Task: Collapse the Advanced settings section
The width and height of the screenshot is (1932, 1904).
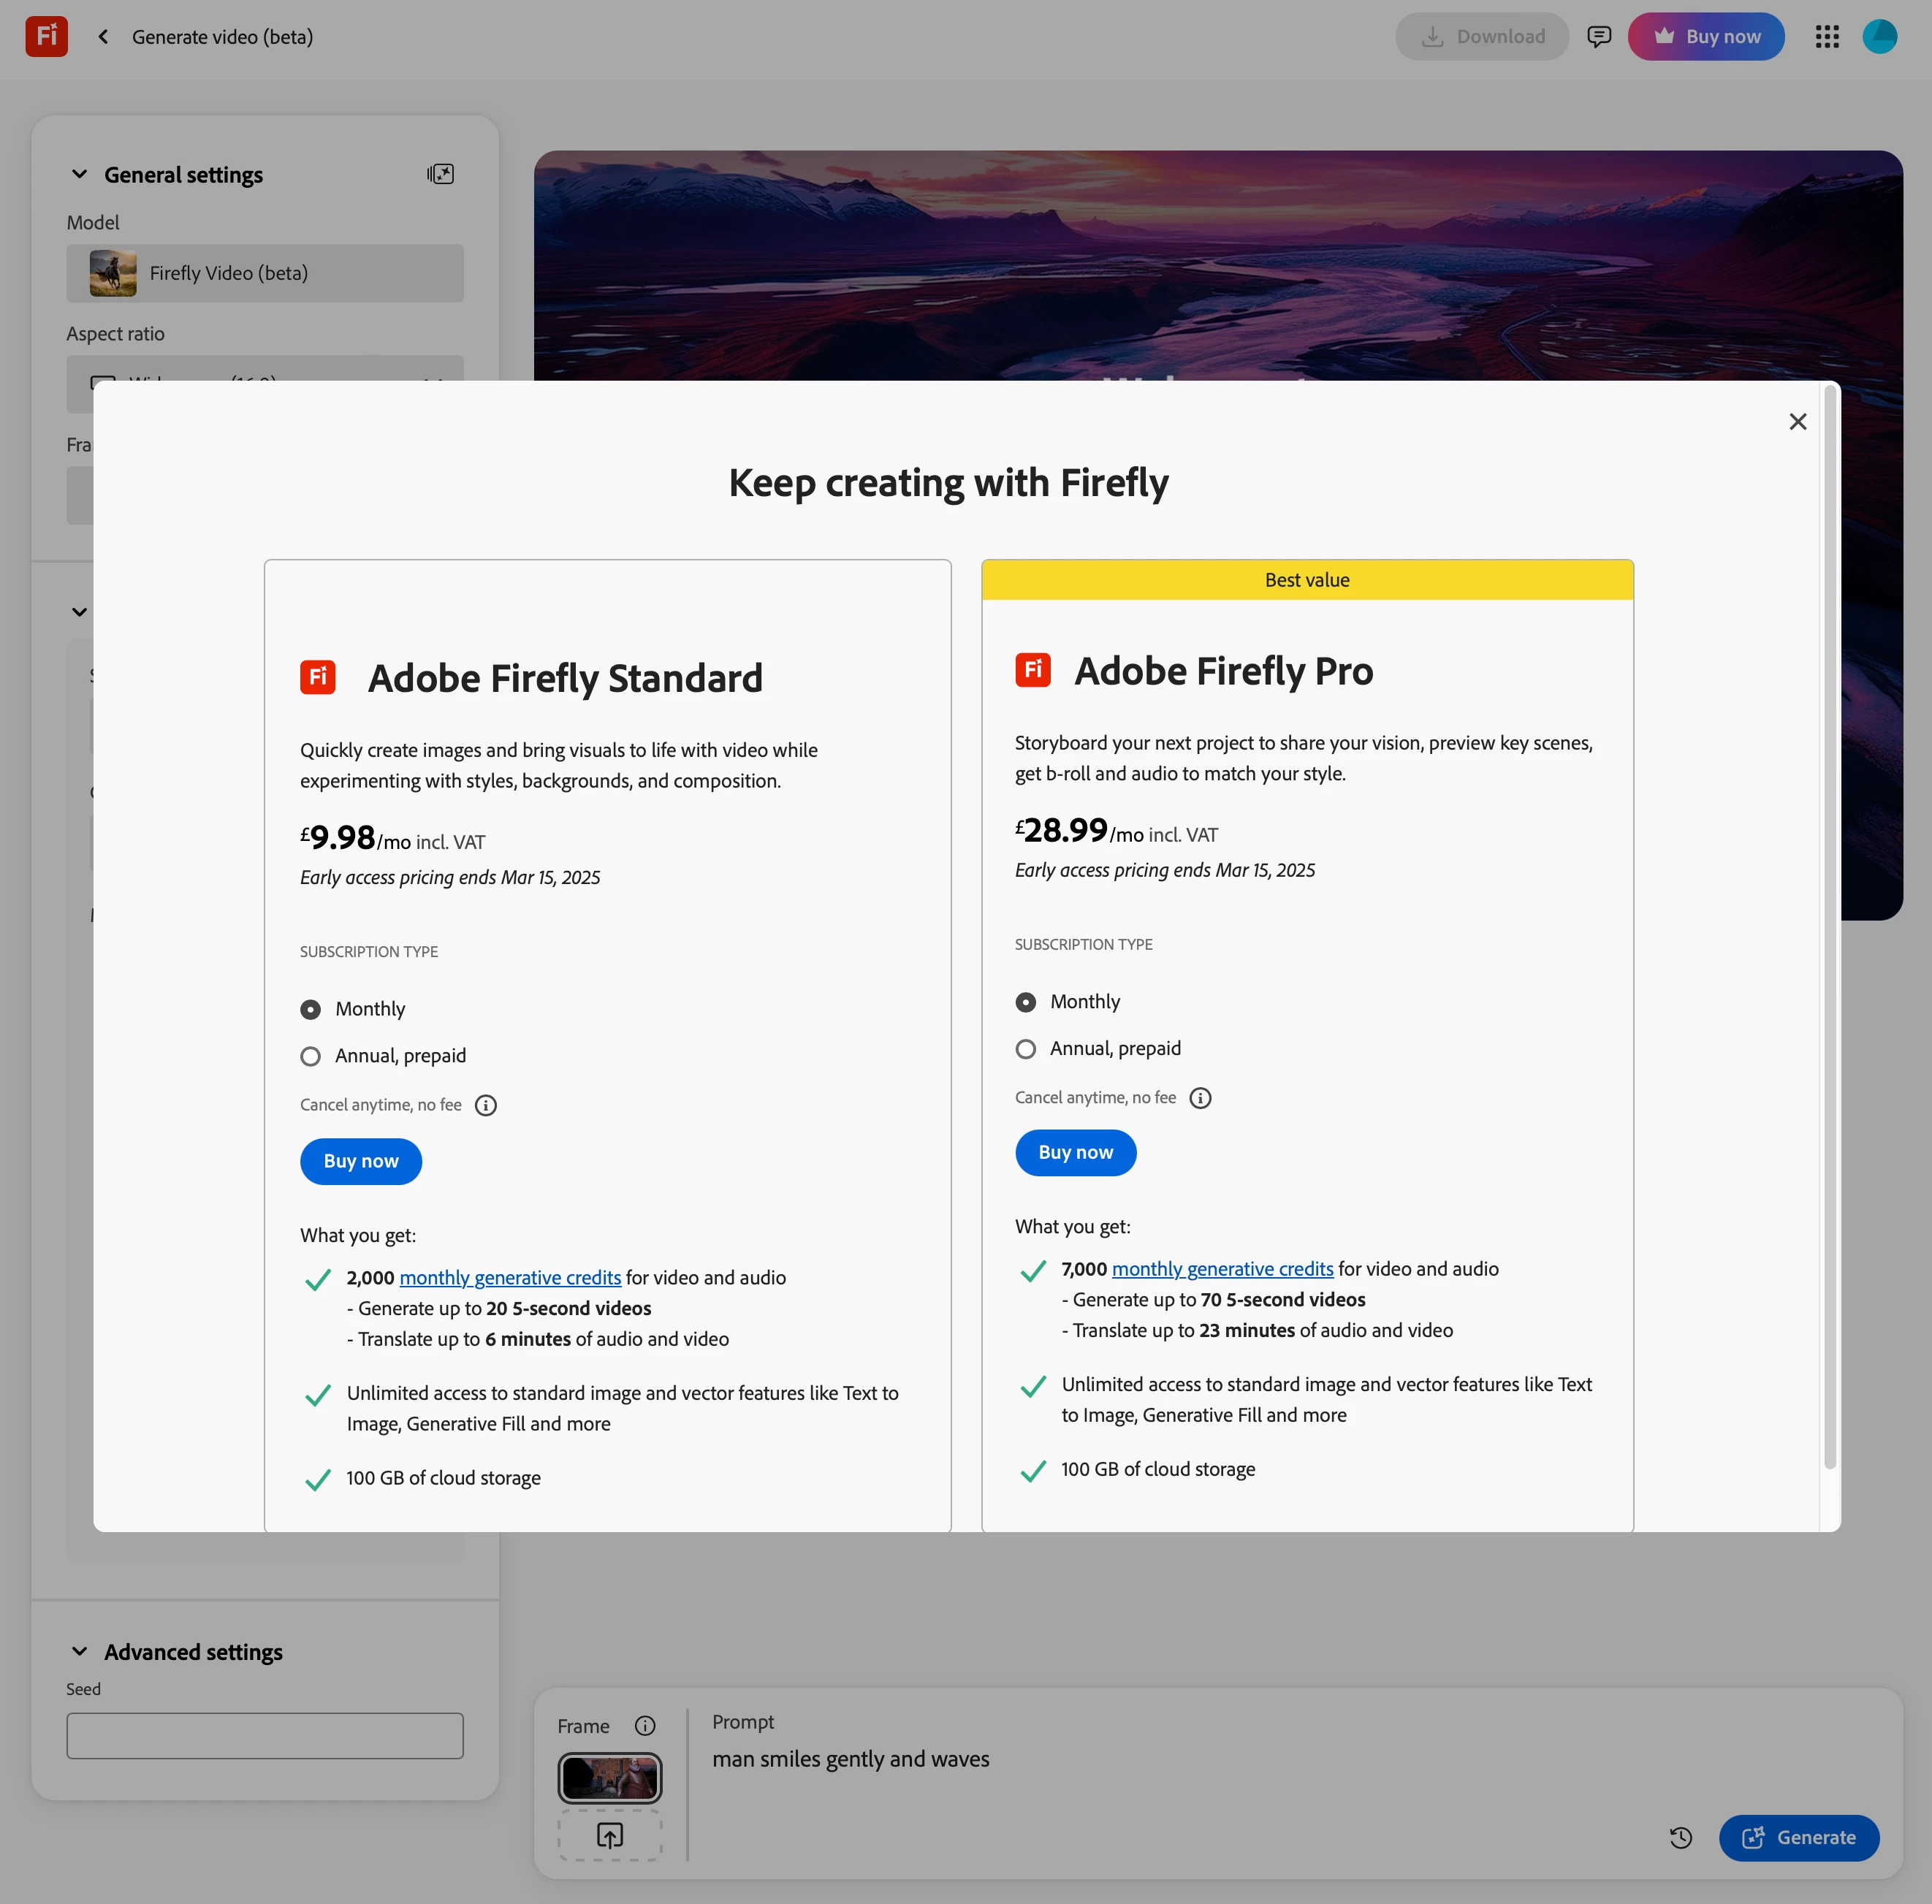Action: 80,1652
